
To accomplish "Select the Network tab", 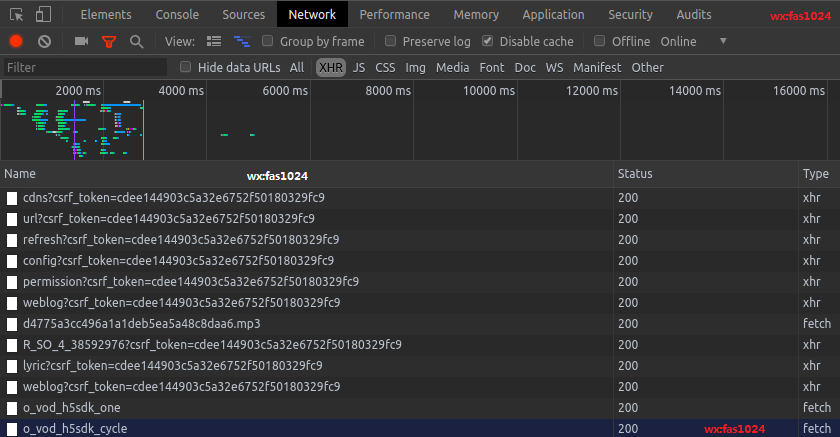I will [x=312, y=14].
